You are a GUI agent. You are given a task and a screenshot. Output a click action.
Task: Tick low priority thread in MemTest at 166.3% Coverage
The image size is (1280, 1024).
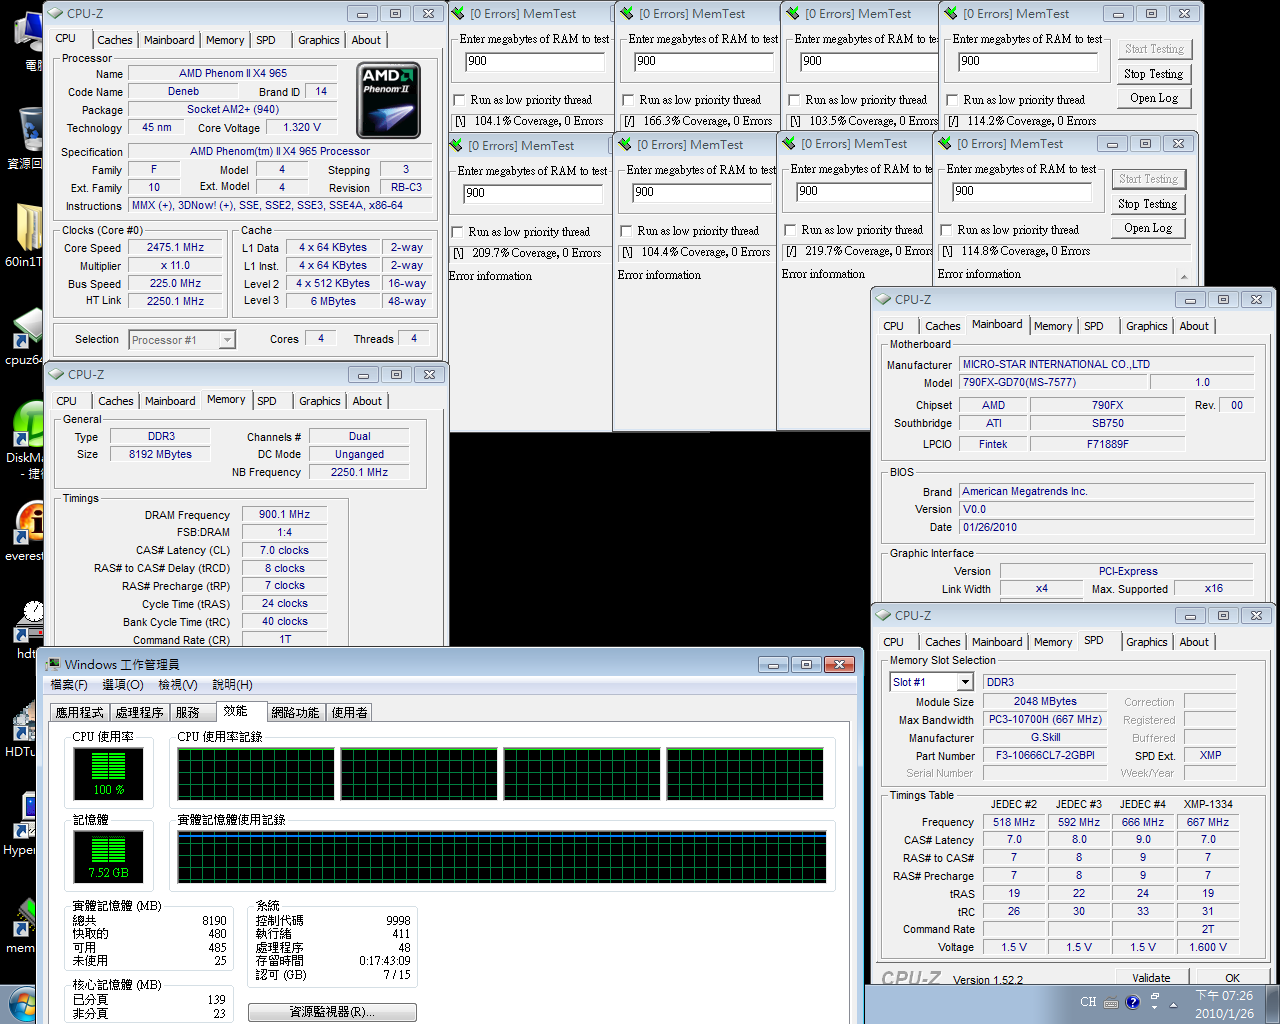pyautogui.click(x=628, y=100)
